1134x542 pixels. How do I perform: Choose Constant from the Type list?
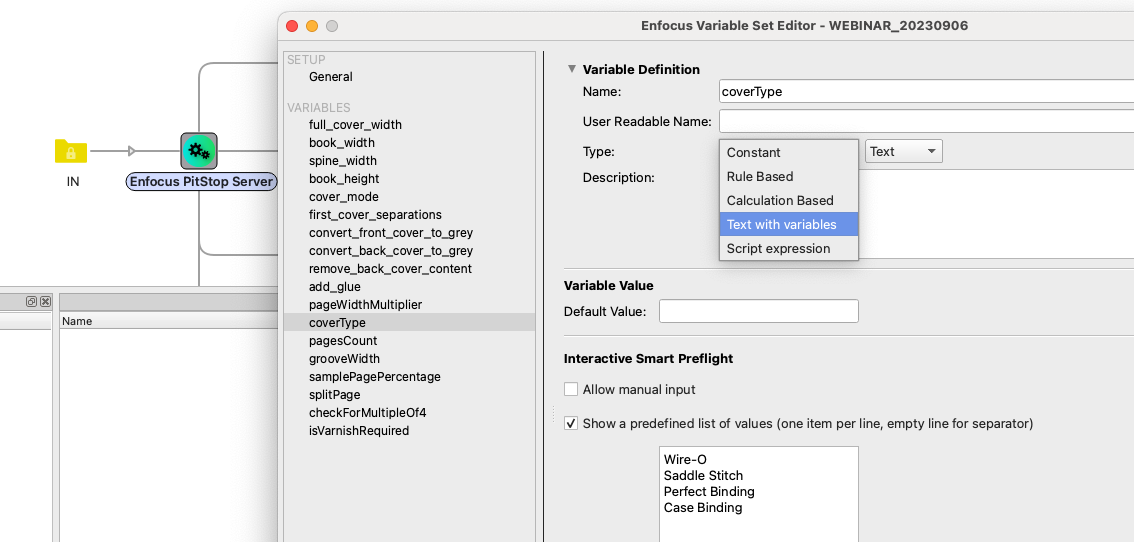pos(788,153)
